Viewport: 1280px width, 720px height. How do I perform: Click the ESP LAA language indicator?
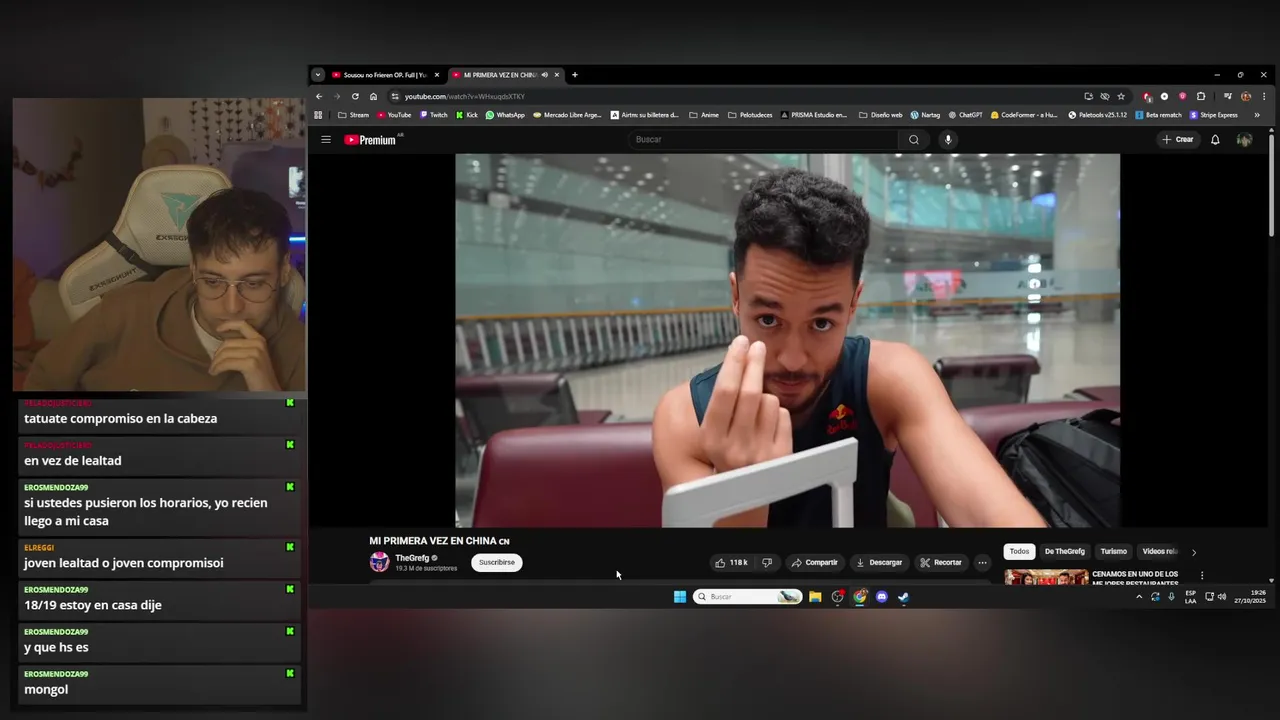[1190, 597]
